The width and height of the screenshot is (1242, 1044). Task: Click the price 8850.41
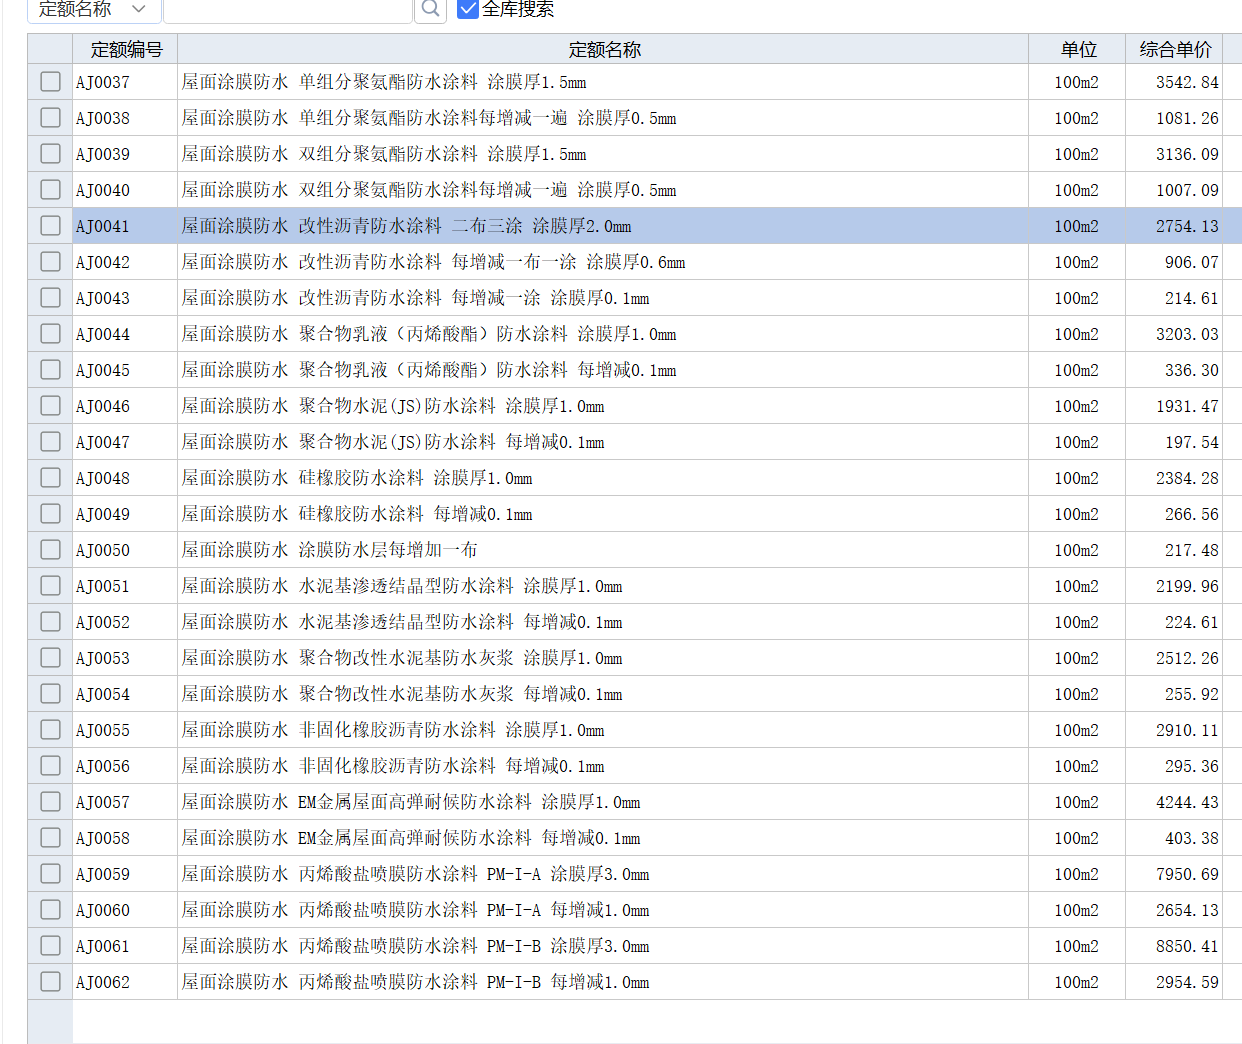tap(1187, 946)
